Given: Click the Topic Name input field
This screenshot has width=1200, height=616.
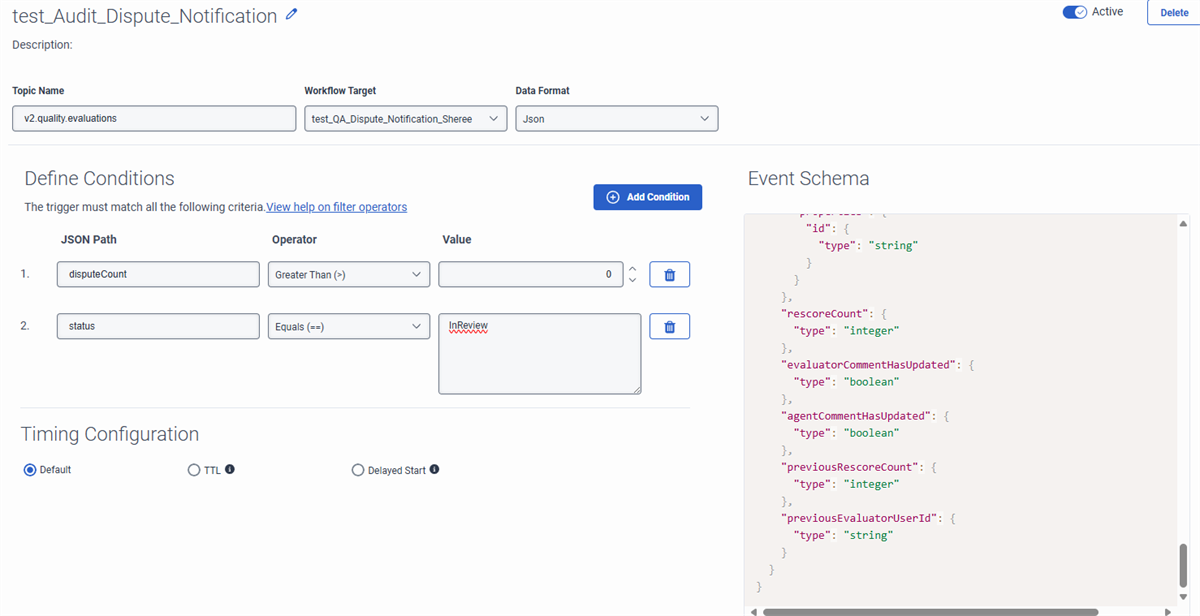Looking at the screenshot, I should (154, 119).
